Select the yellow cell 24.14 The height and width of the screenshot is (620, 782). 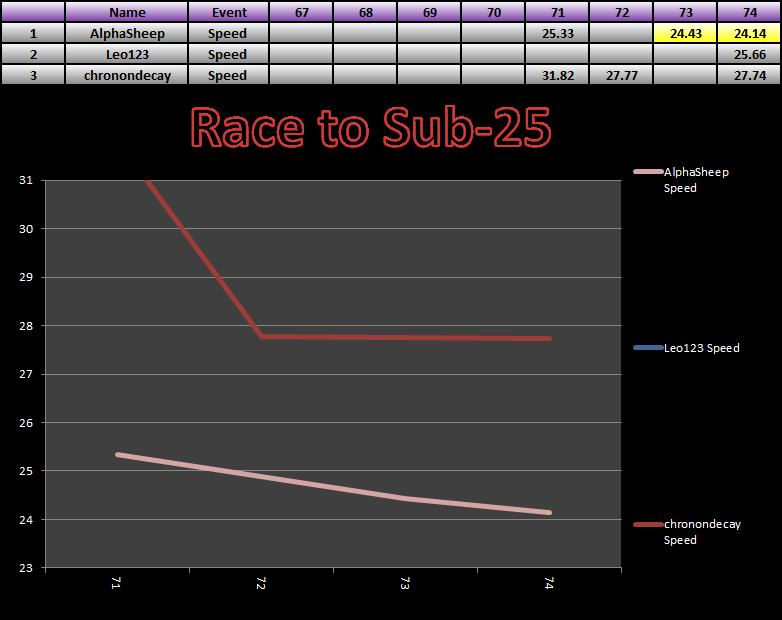749,33
